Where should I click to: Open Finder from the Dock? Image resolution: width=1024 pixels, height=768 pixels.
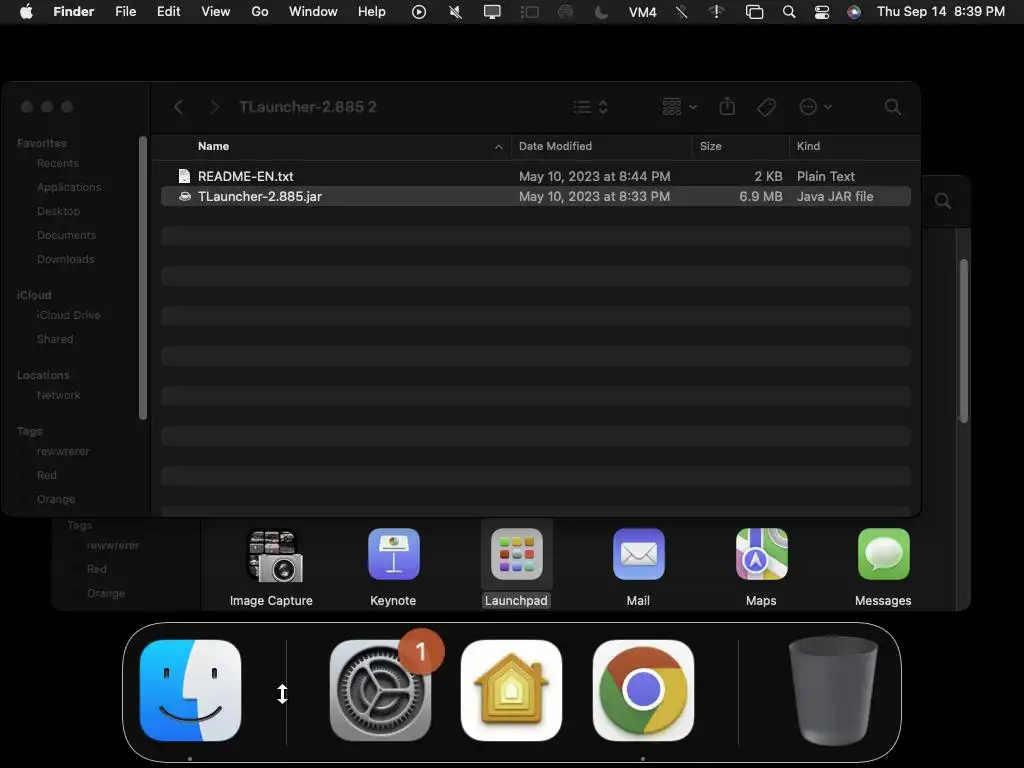[x=190, y=690]
